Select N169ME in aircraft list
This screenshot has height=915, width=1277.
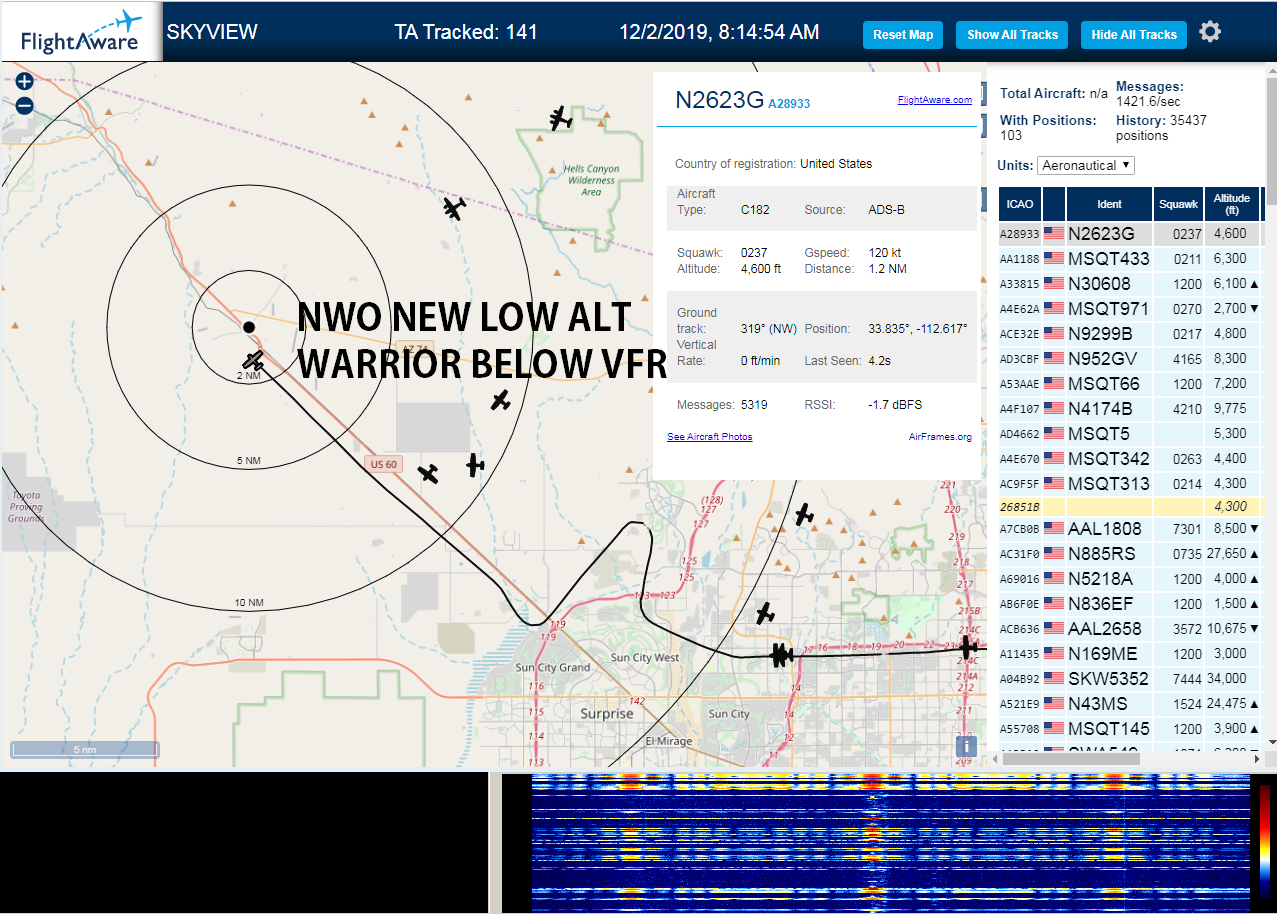click(1130, 654)
